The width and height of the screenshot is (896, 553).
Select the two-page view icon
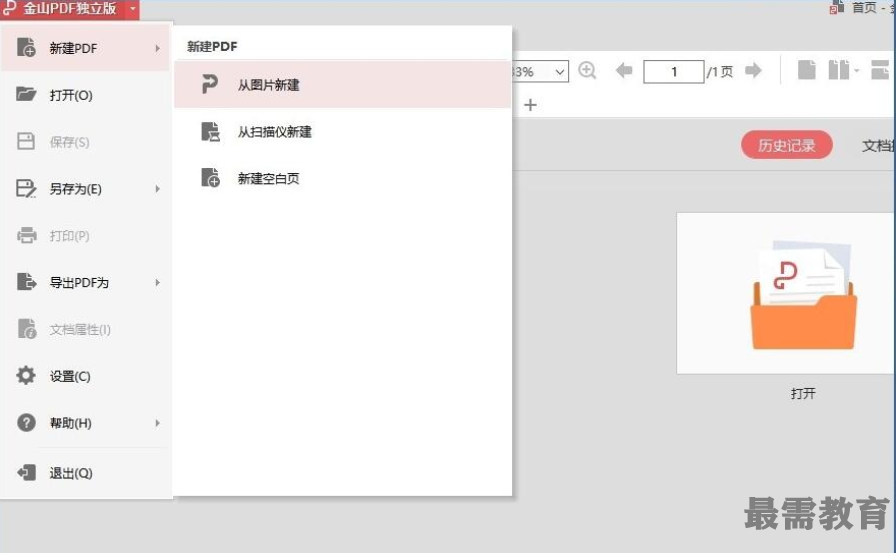839,70
